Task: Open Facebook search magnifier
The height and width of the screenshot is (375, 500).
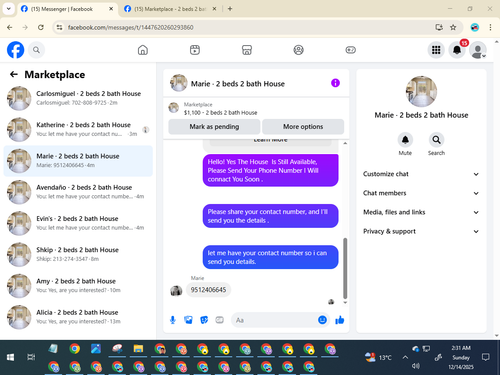Action: (36, 50)
